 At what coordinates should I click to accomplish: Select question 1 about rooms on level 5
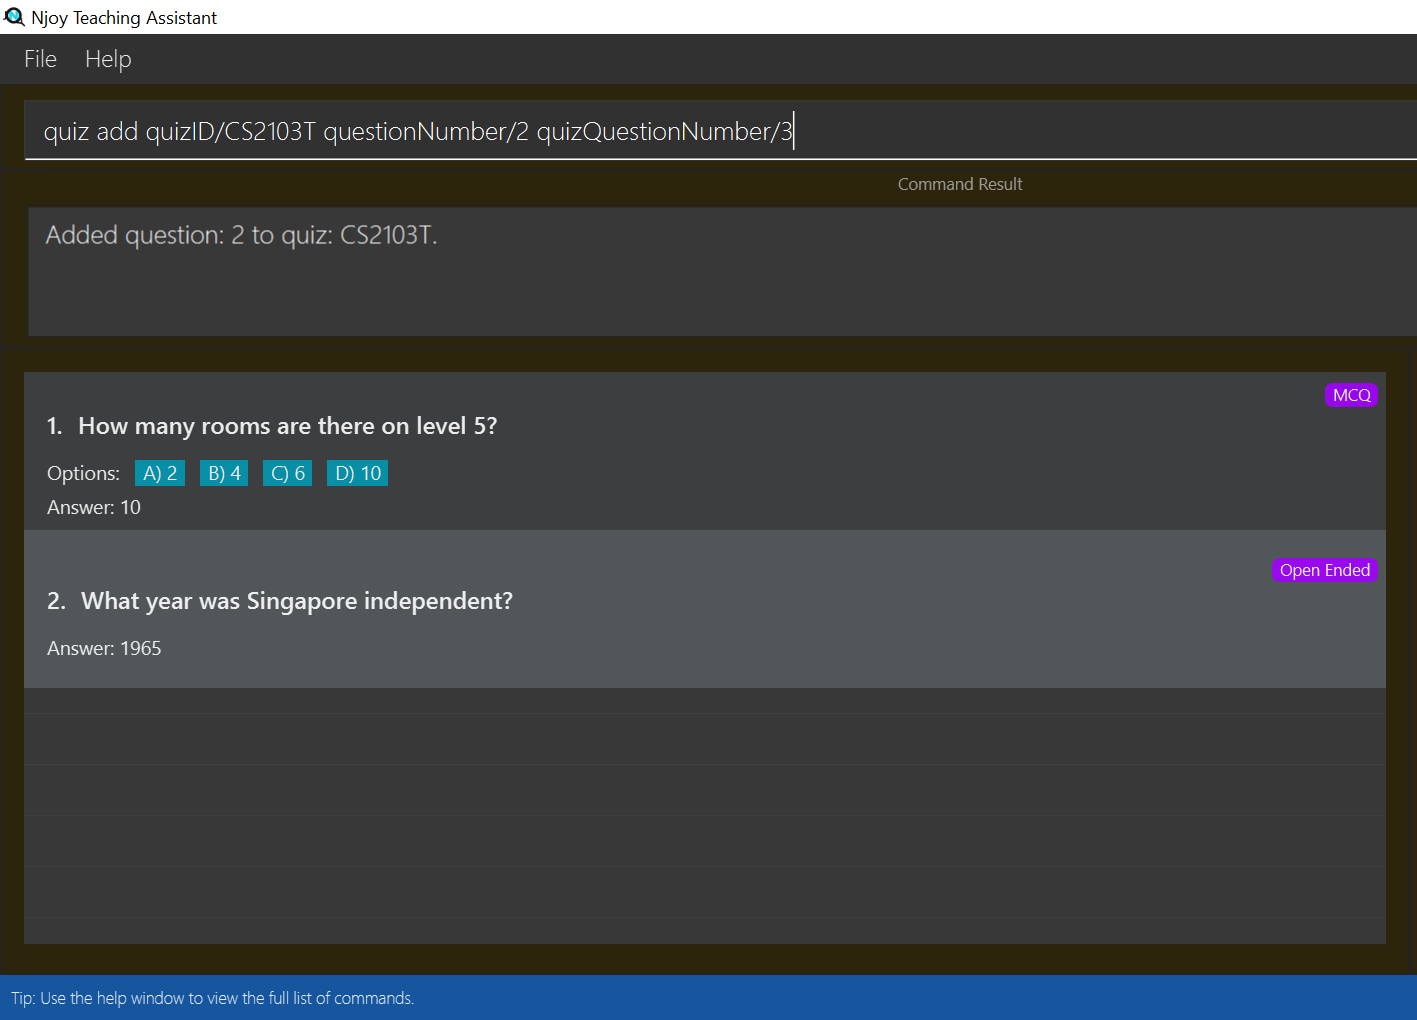(705, 451)
